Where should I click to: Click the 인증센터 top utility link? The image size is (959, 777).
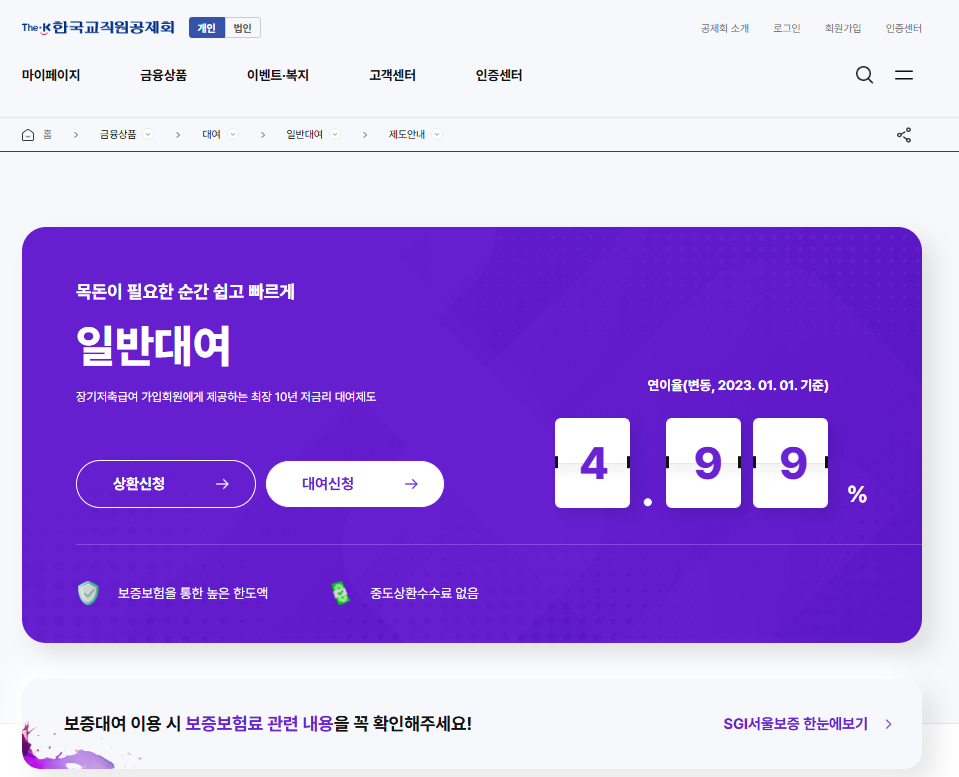coord(903,28)
